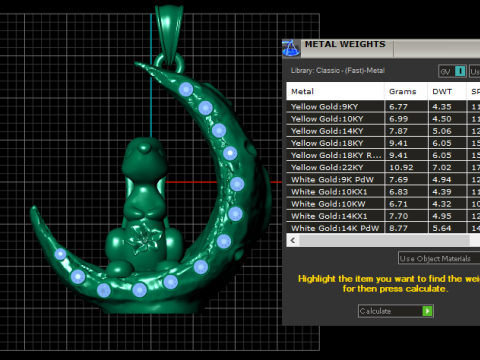The image size is (480, 360).
Task: Select the White Gold:9K PdW row
Action: click(x=383, y=180)
